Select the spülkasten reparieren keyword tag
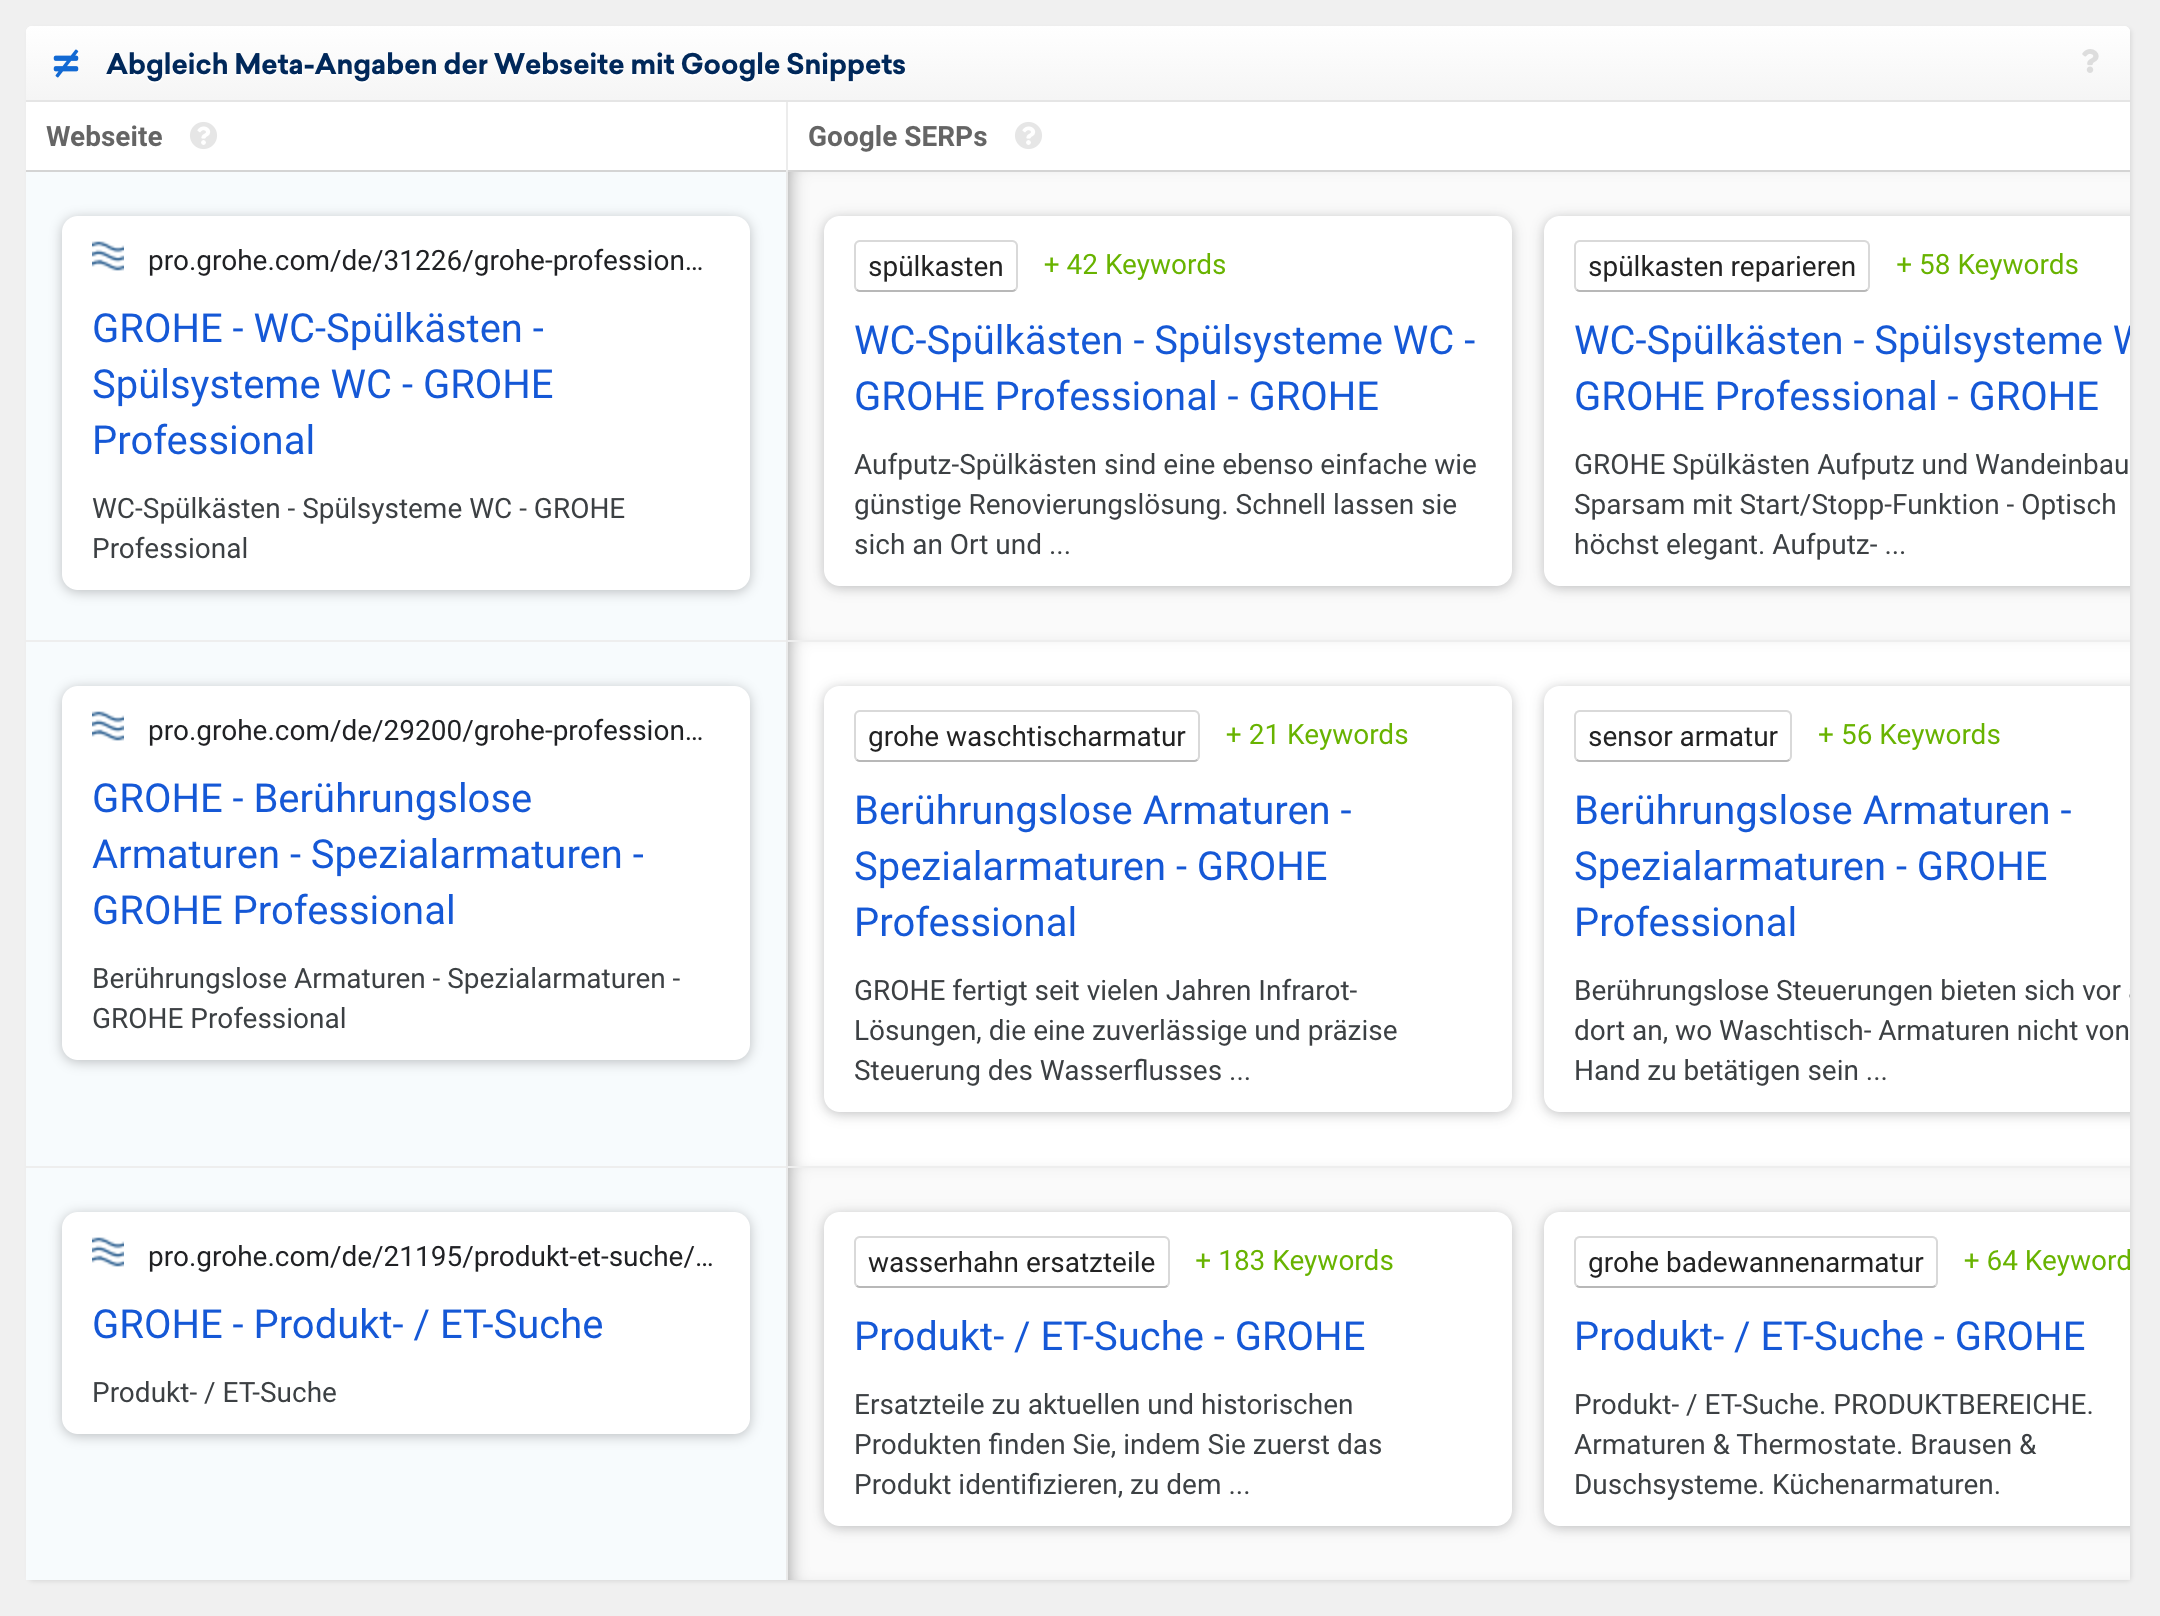This screenshot has width=2160, height=1616. tap(1720, 266)
